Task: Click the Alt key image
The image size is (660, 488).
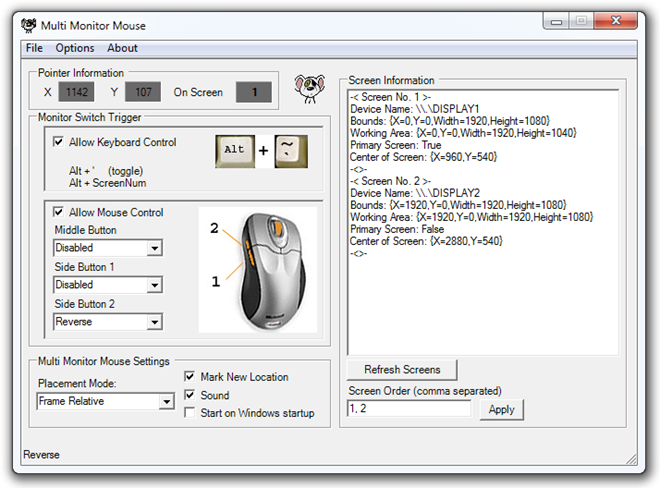Action: coord(235,151)
